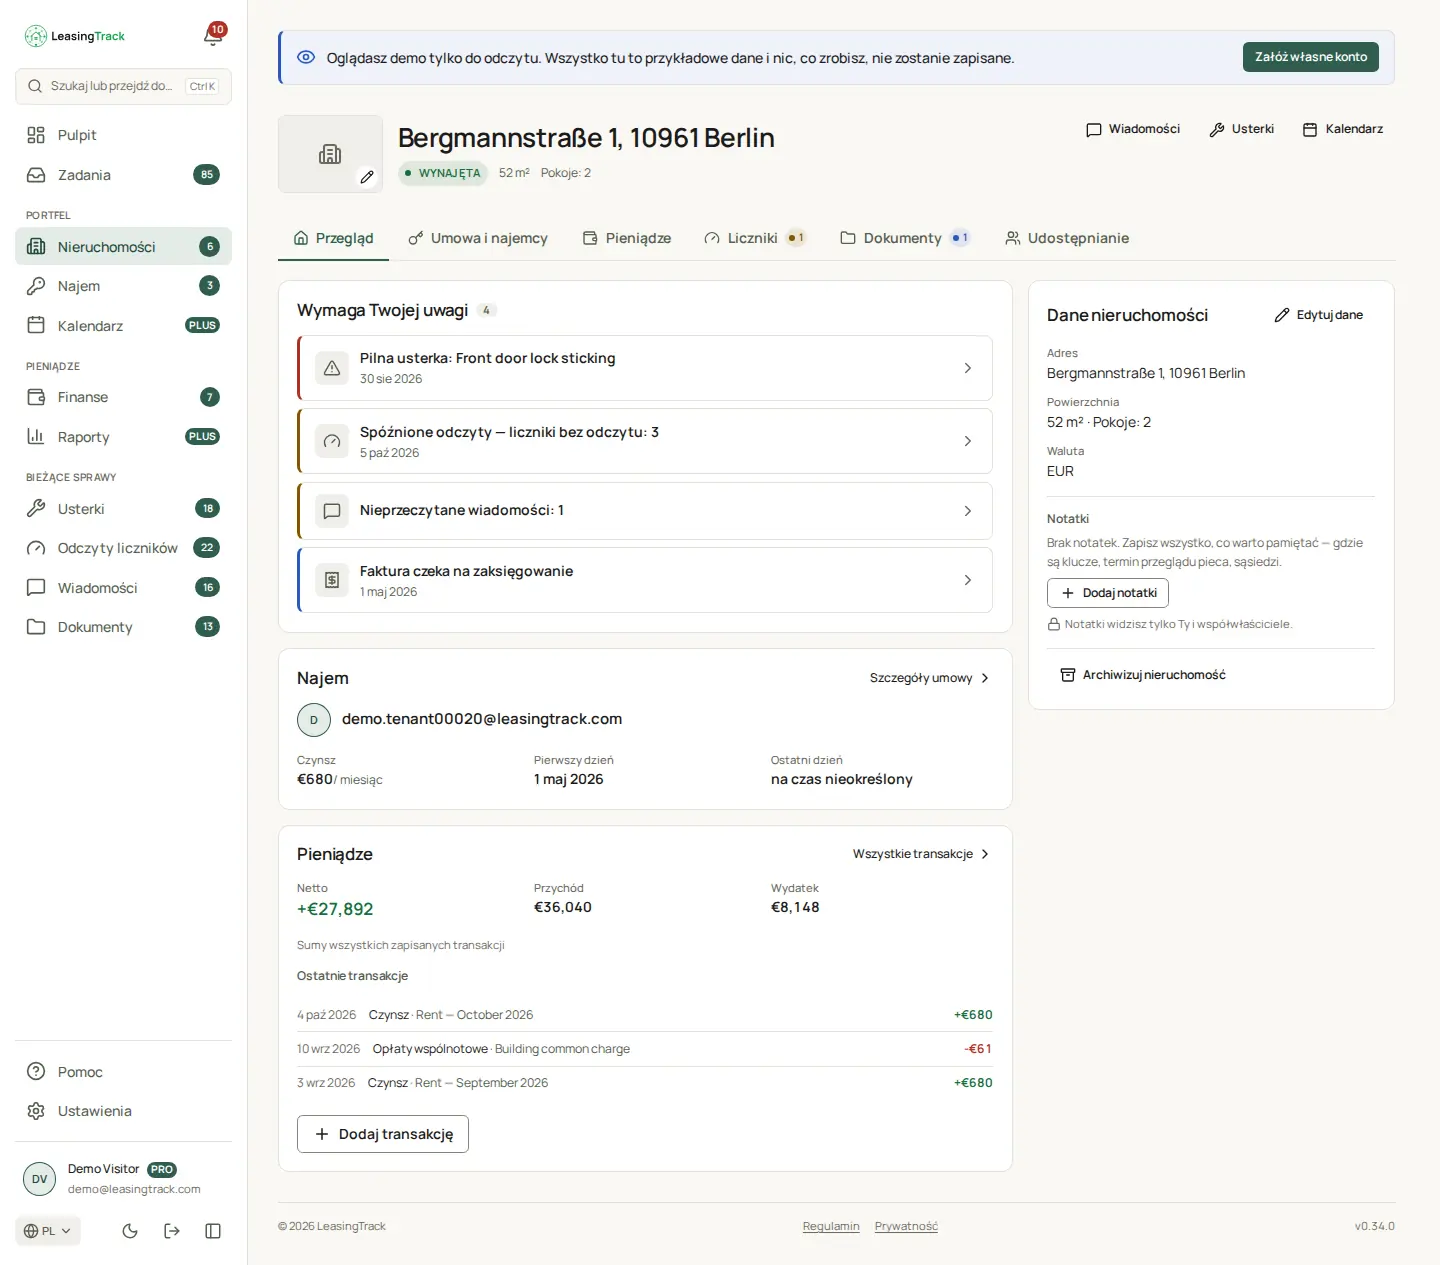Open Demo Visitor account profile
The image size is (1440, 1265).
point(123,1179)
